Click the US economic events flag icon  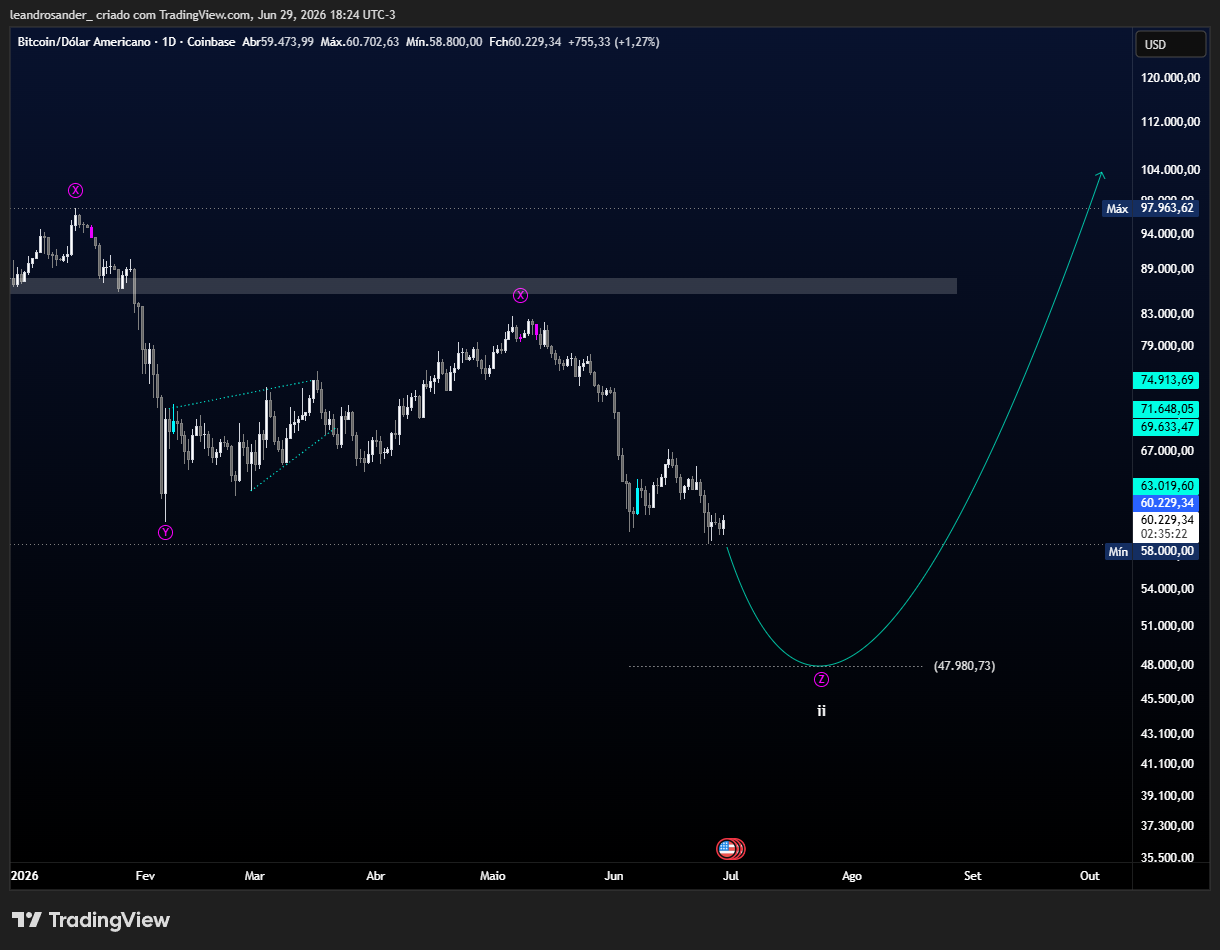point(727,849)
